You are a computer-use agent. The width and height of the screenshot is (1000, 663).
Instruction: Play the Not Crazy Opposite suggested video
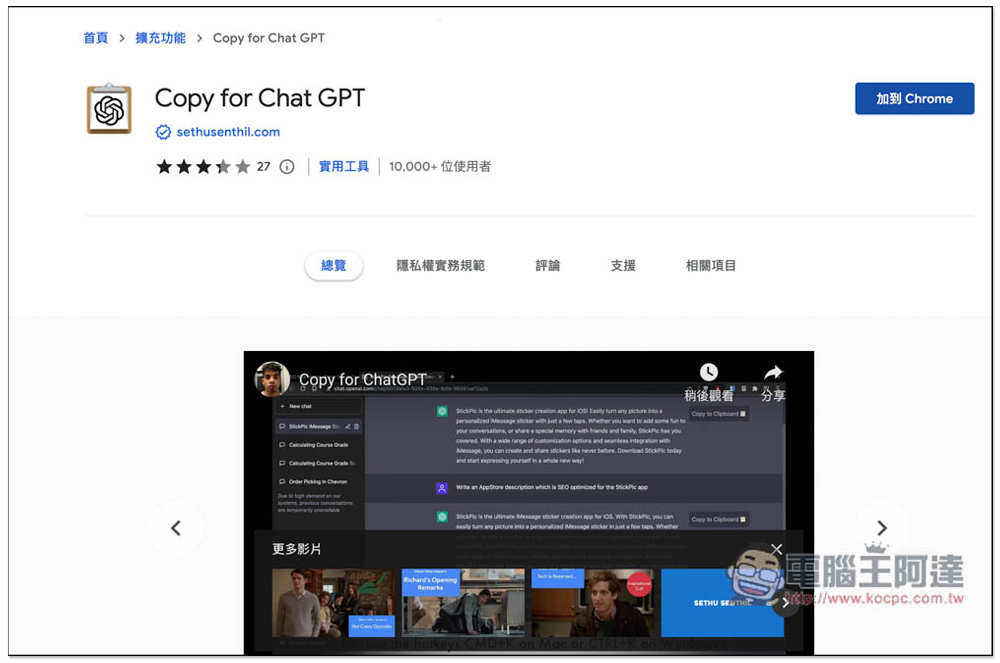click(333, 602)
